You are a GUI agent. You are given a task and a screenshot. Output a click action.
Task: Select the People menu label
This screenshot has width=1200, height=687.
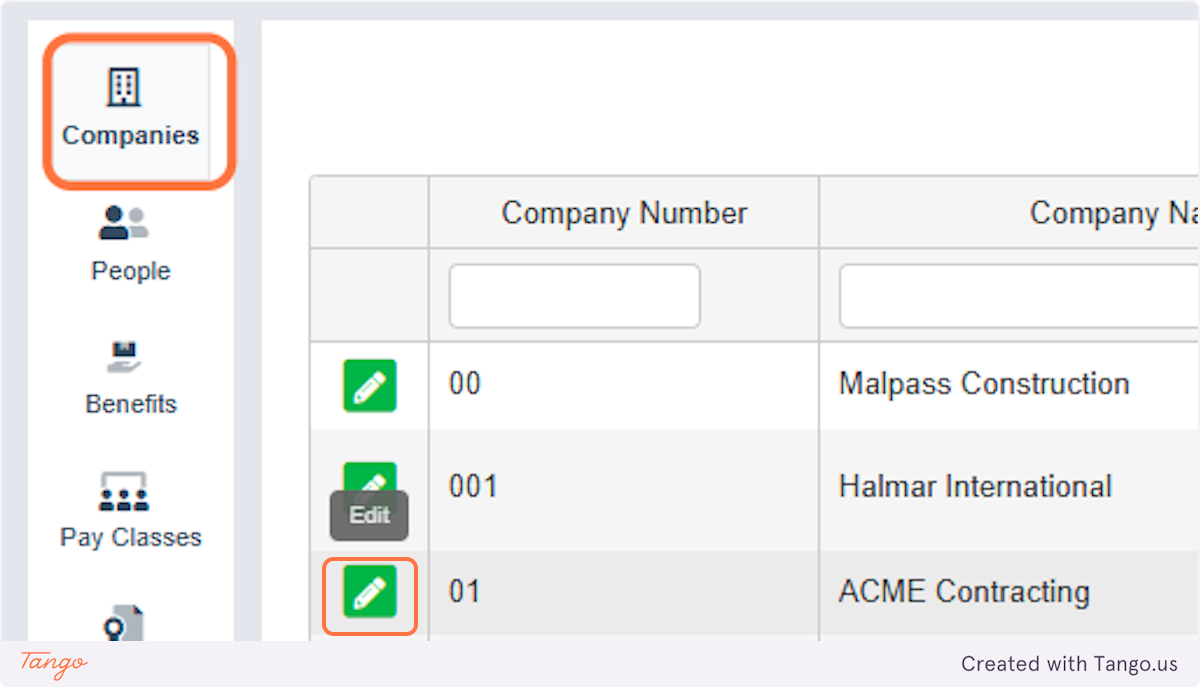[x=131, y=271]
